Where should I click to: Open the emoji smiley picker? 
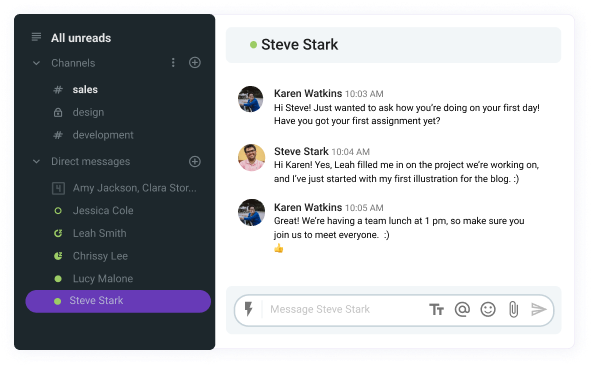click(488, 309)
